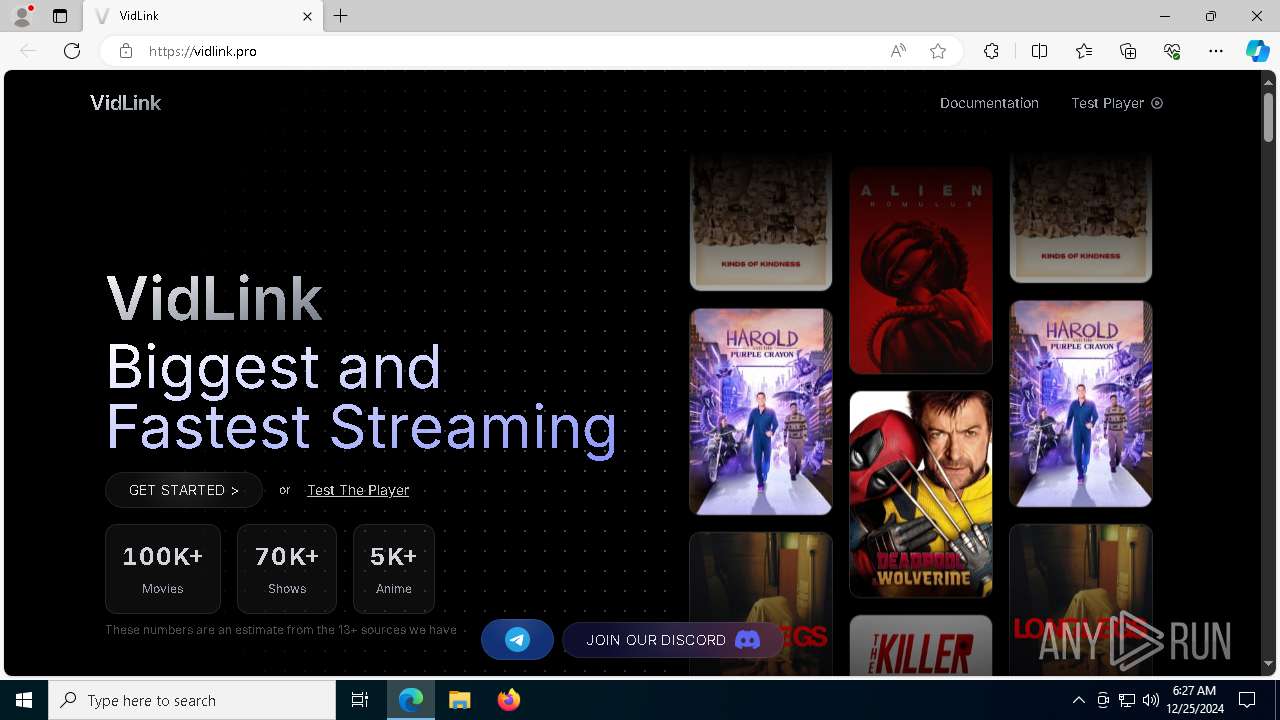Select left Harold and the Purple Crayon poster

coord(761,411)
